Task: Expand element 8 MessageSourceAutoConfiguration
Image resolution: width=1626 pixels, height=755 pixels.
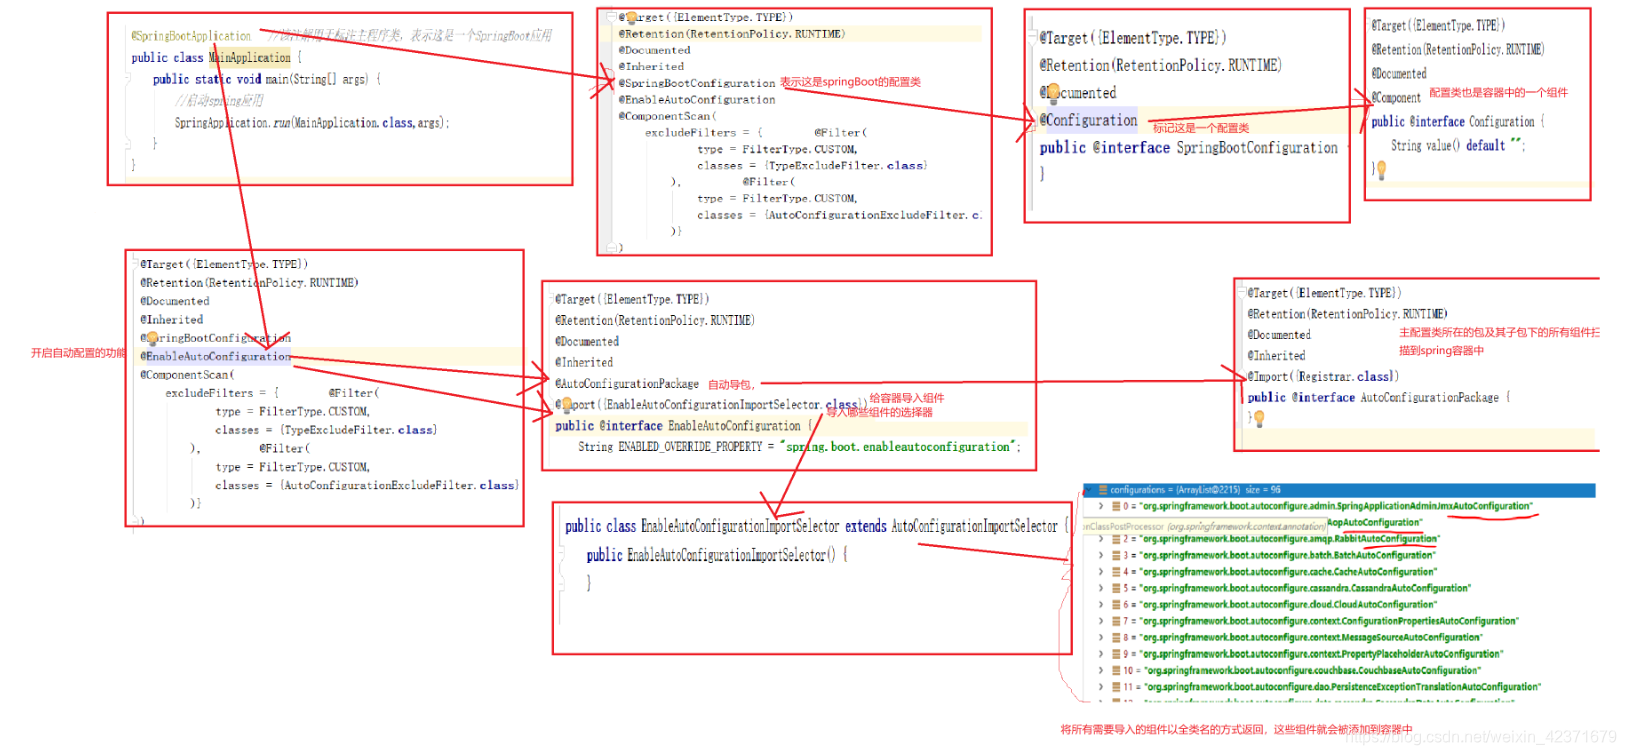Action: [x=1101, y=638]
